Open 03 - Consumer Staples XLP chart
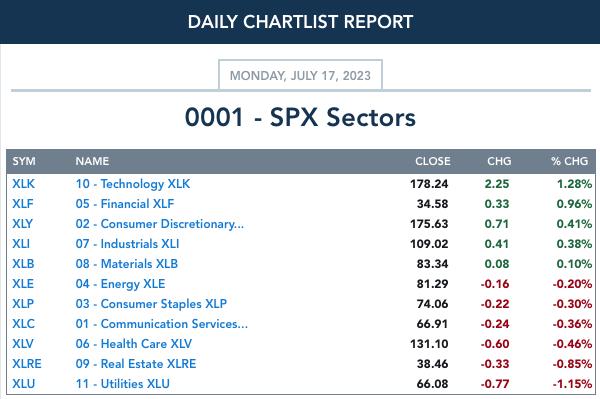600x399 pixels. coord(151,304)
